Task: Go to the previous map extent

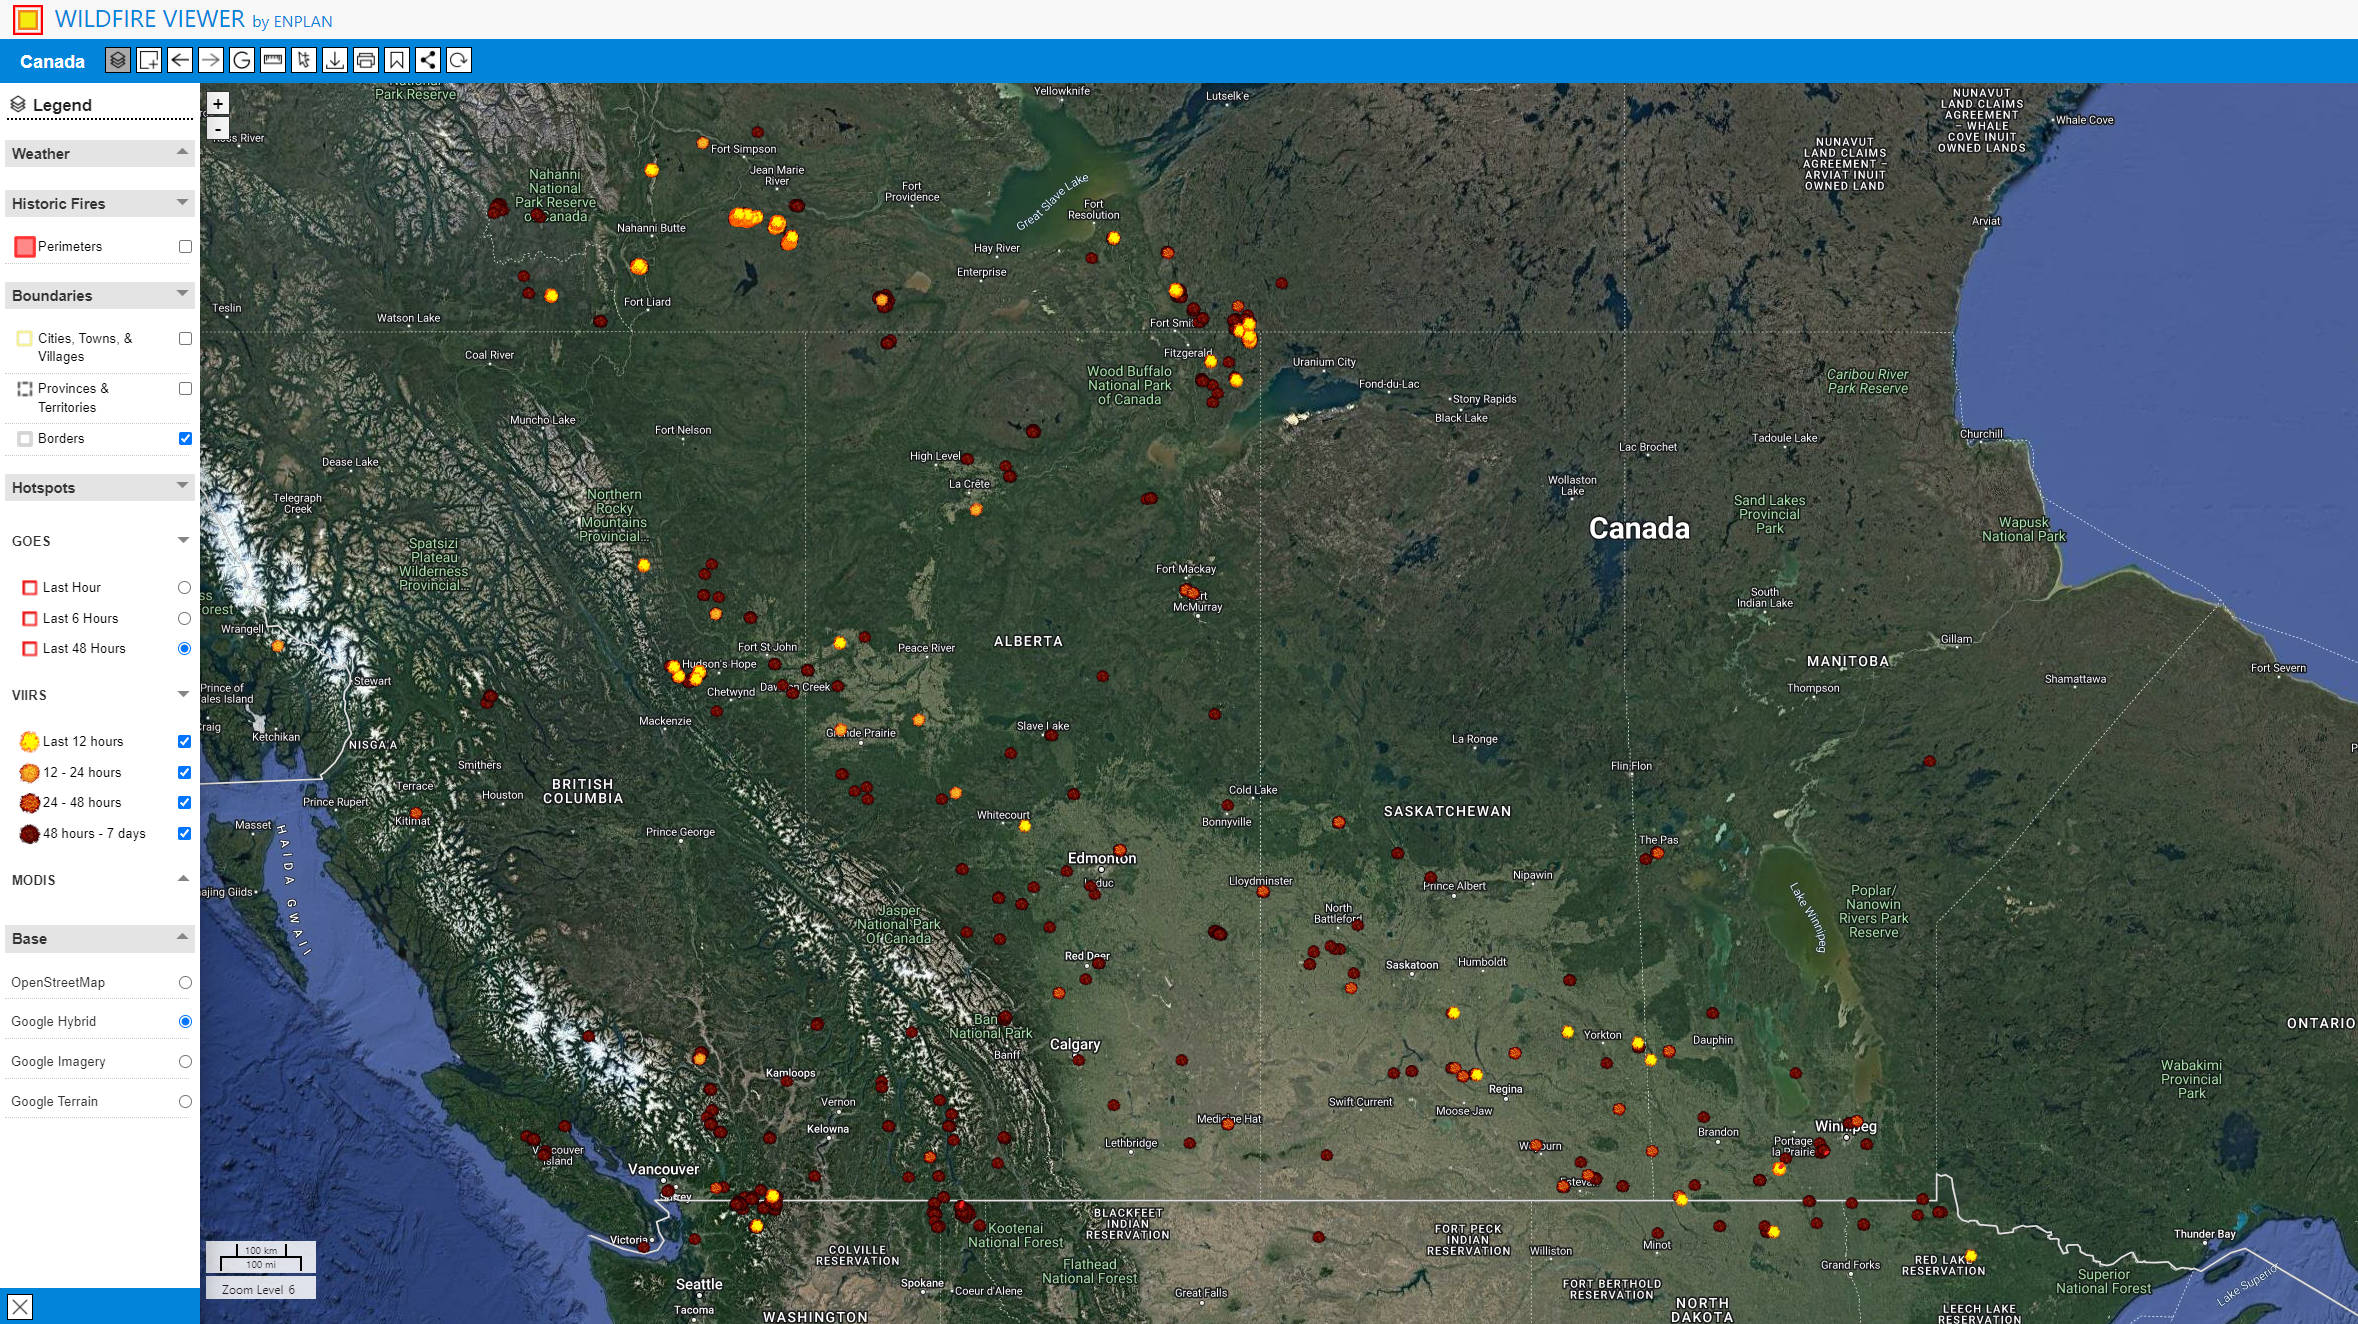Action: tap(180, 61)
